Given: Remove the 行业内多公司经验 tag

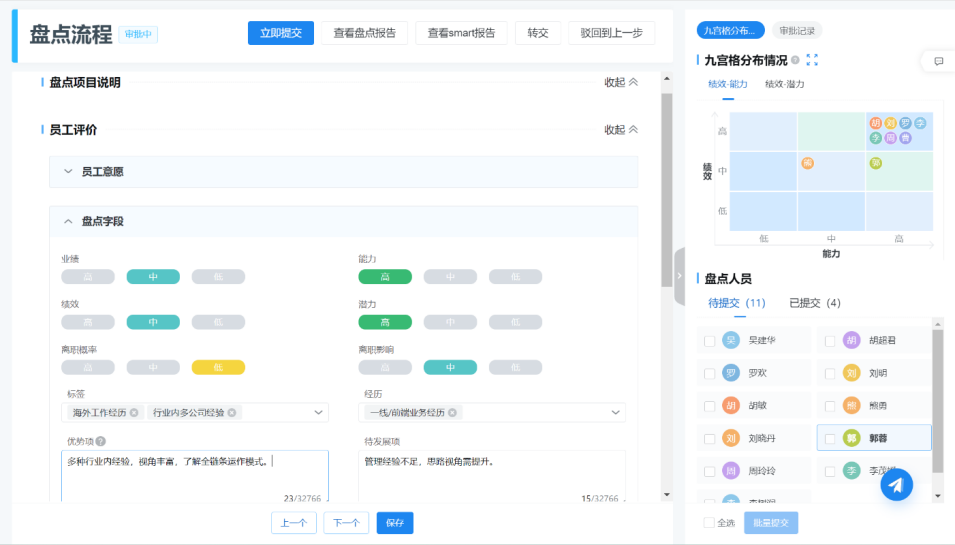Looking at the screenshot, I should 232,413.
